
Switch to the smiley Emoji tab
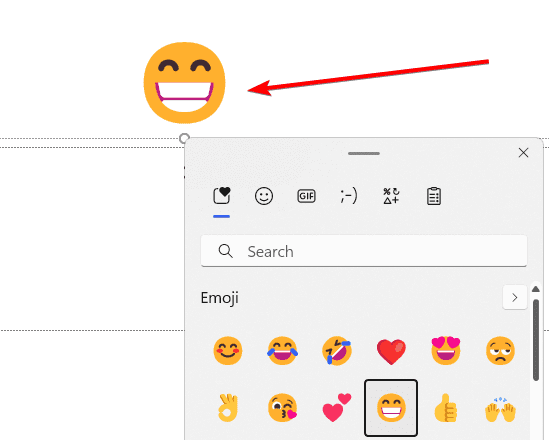pyautogui.click(x=264, y=196)
